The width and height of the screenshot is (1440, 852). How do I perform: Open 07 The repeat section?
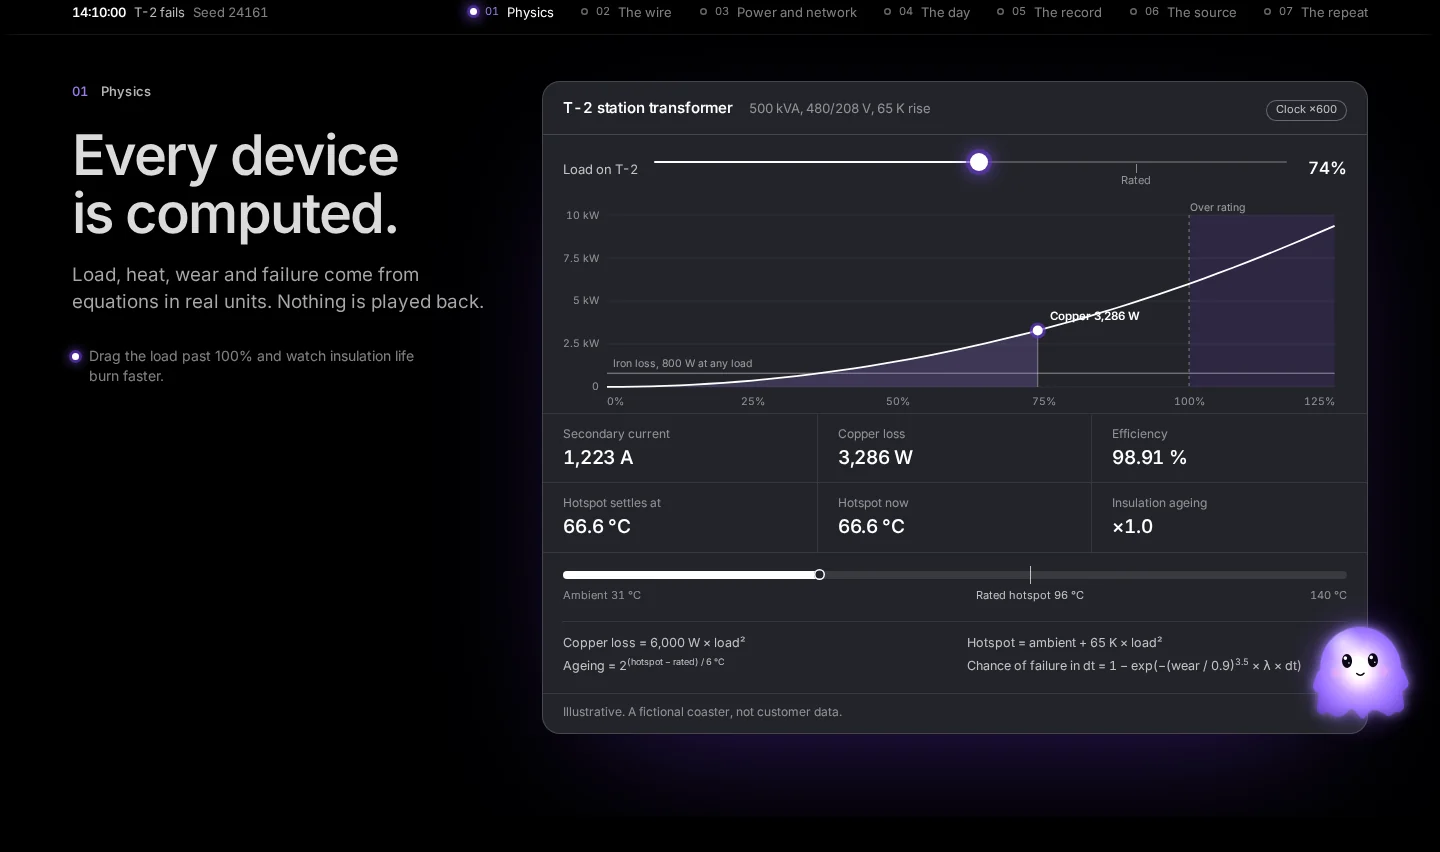pyautogui.click(x=1315, y=12)
